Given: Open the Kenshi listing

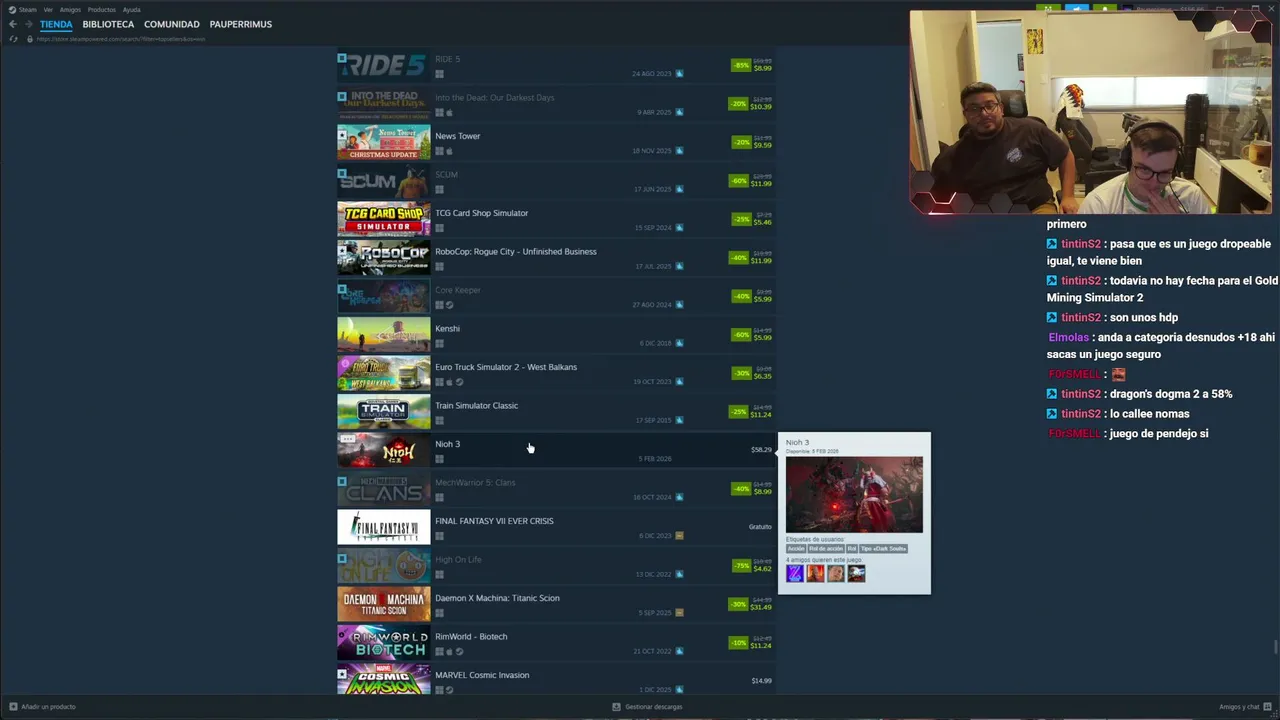Looking at the screenshot, I should click(556, 335).
